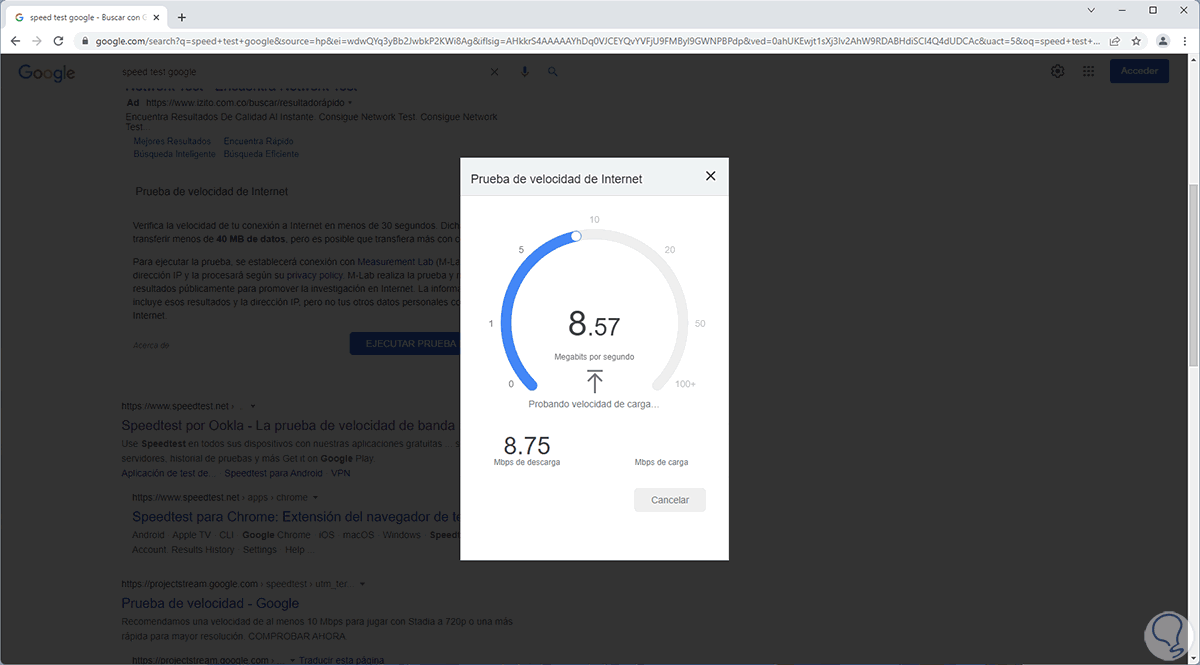Click the 'Mbps de carga' label

[x=661, y=463]
